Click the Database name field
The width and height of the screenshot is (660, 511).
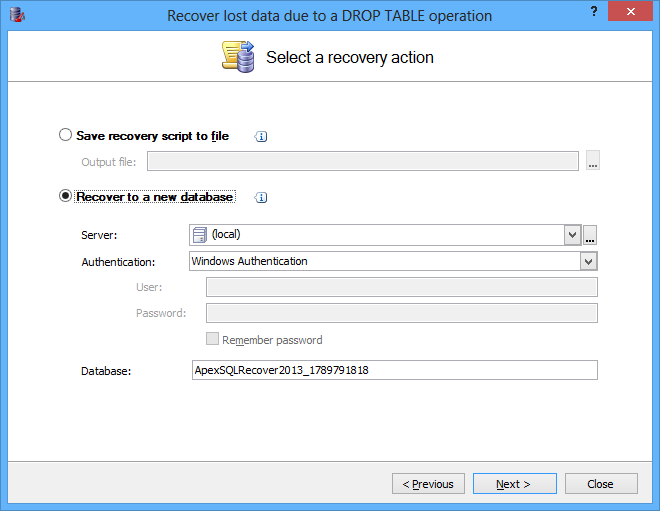click(394, 370)
